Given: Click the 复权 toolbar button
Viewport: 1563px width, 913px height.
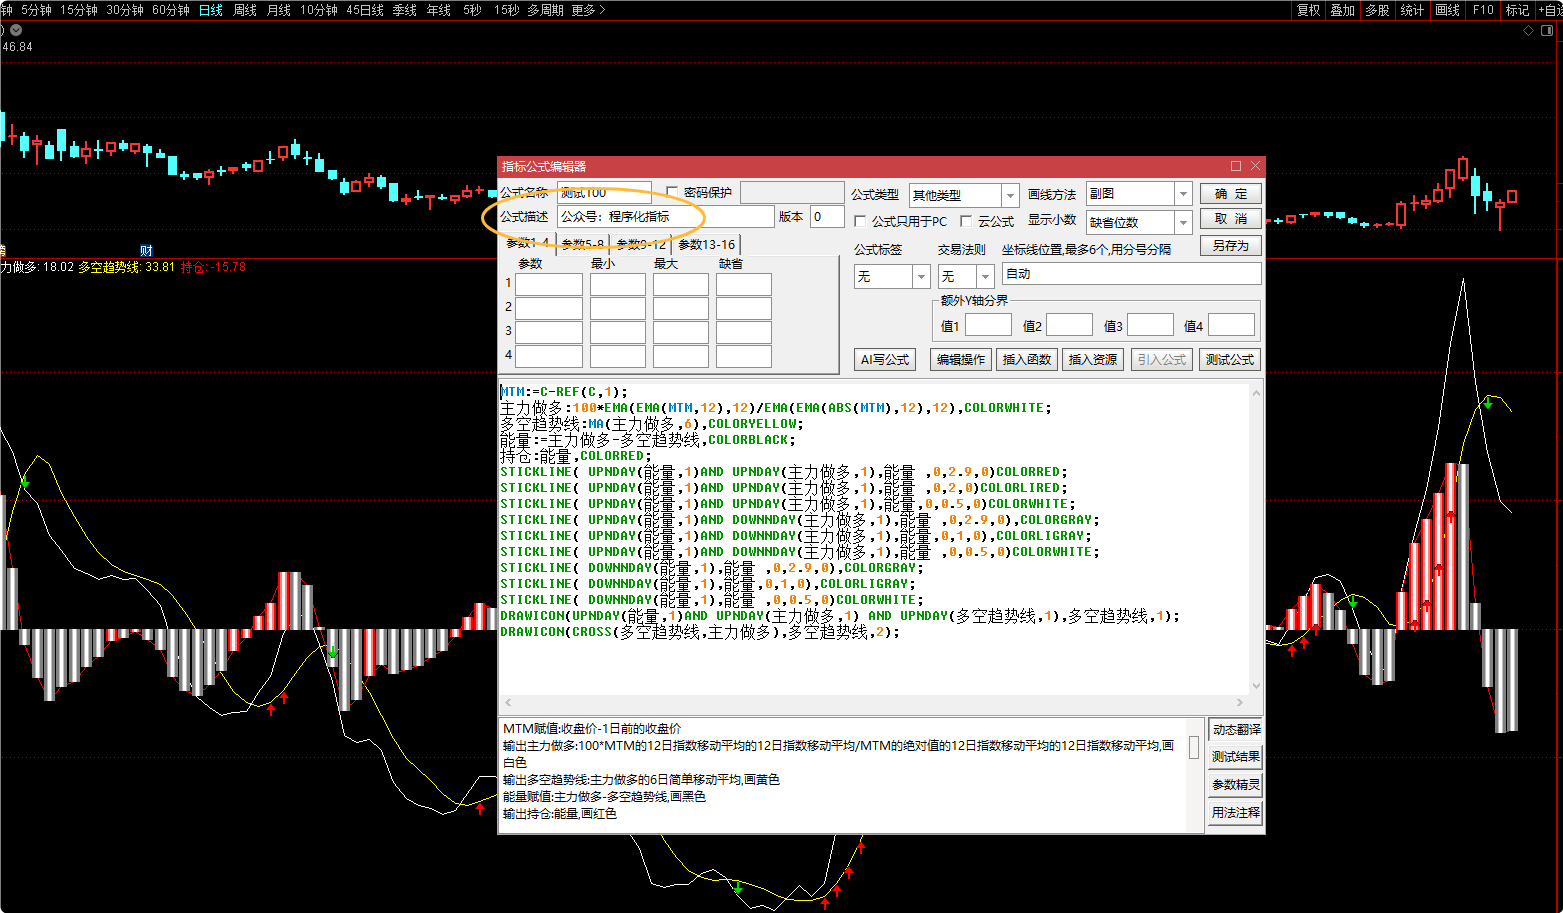Looking at the screenshot, I should click(1308, 10).
